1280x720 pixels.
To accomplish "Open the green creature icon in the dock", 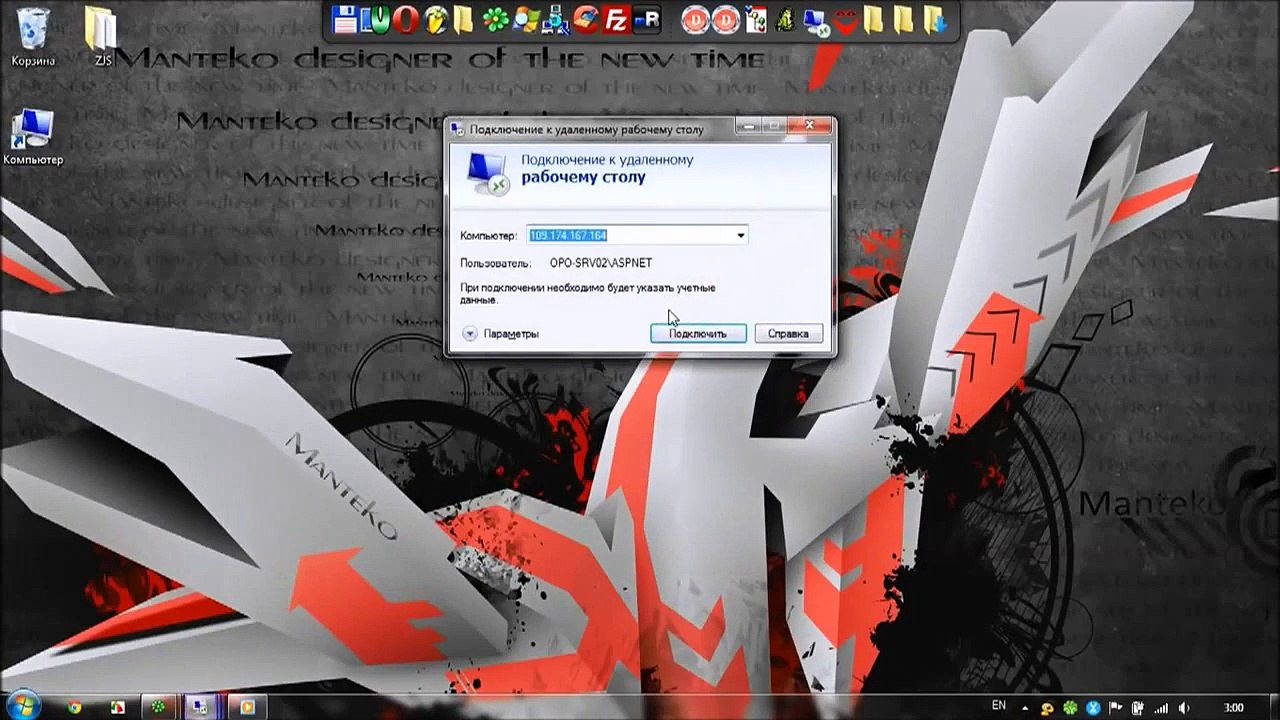I will 787,19.
